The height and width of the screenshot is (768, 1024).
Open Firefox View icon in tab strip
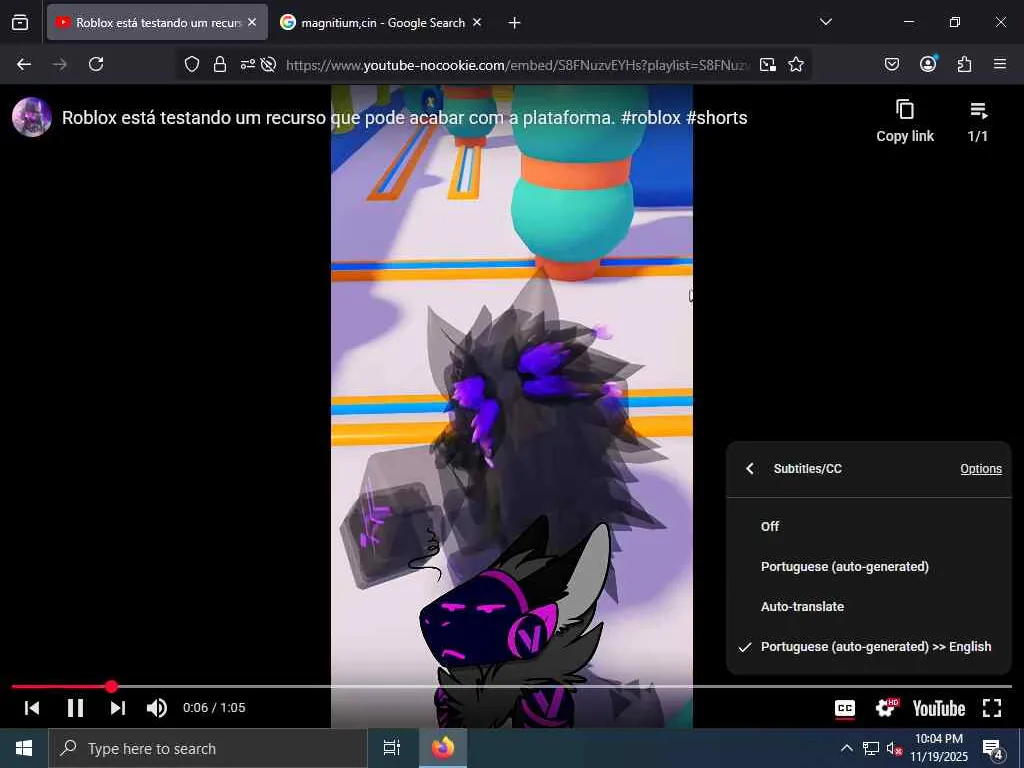(x=20, y=22)
